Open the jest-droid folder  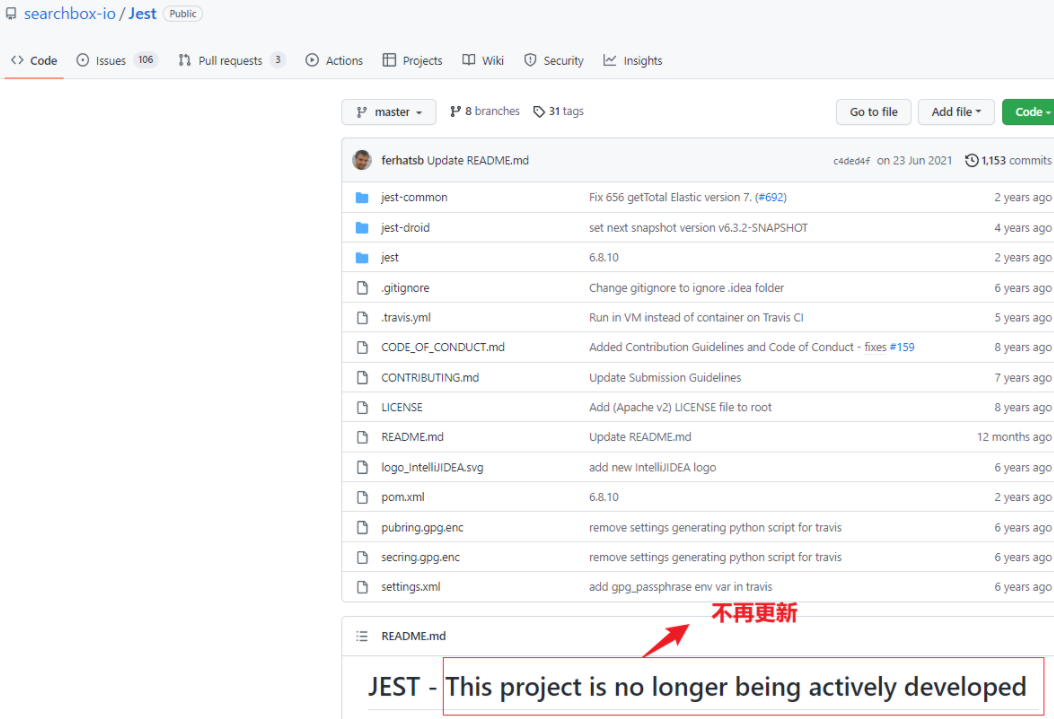[405, 227]
